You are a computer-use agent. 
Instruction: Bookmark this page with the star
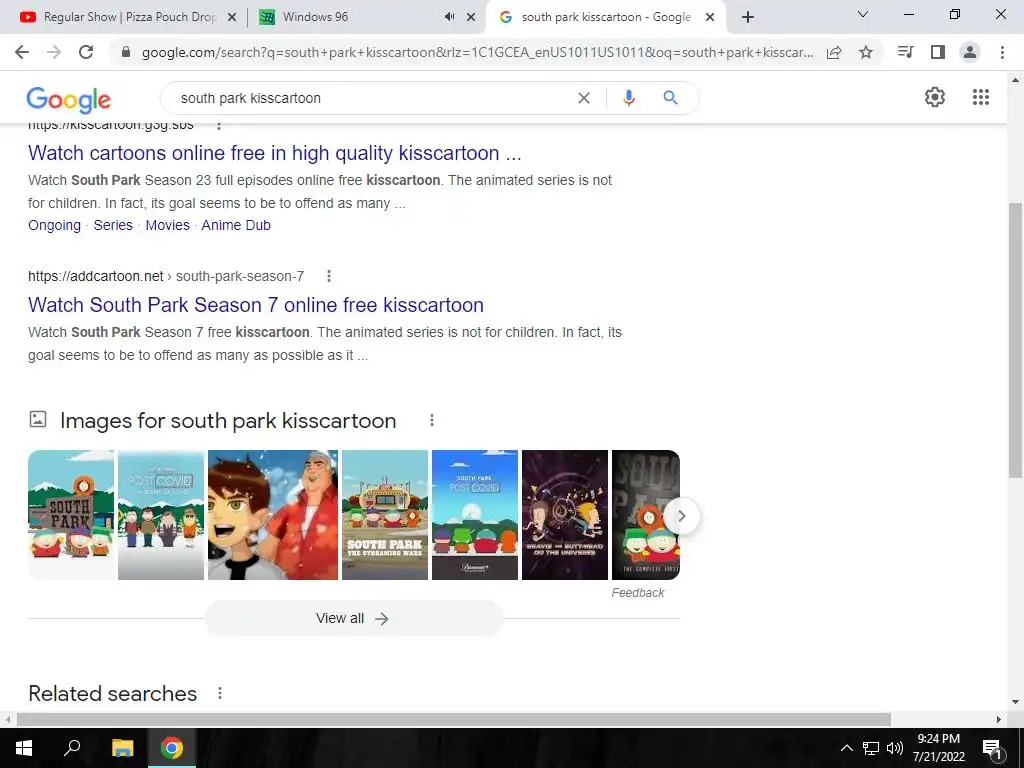[866, 52]
